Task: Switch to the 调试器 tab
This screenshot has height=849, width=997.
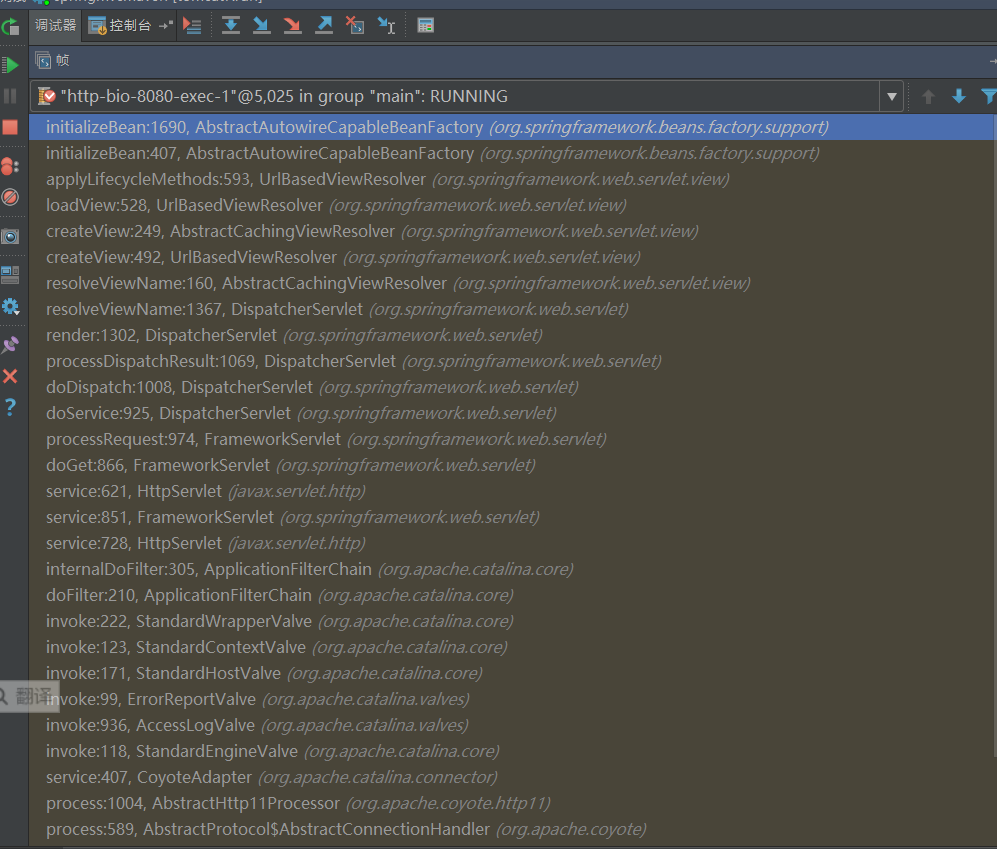Action: click(x=55, y=25)
